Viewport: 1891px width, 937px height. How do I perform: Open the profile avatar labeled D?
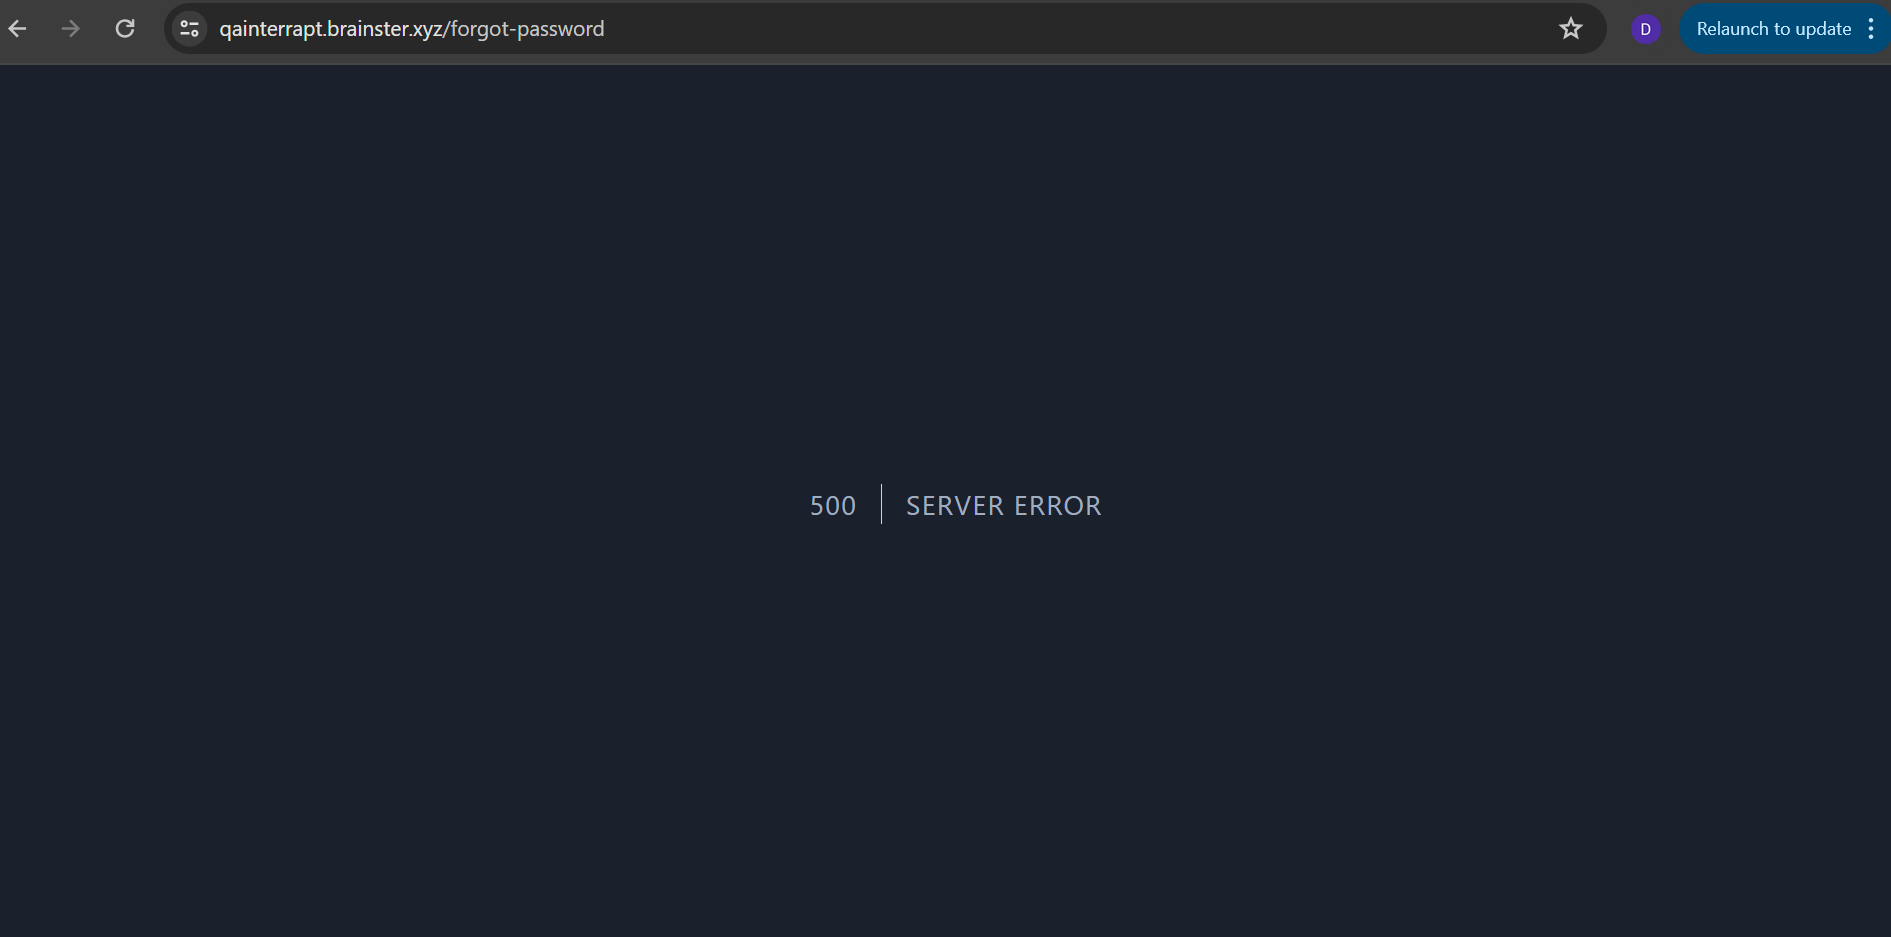click(x=1645, y=29)
